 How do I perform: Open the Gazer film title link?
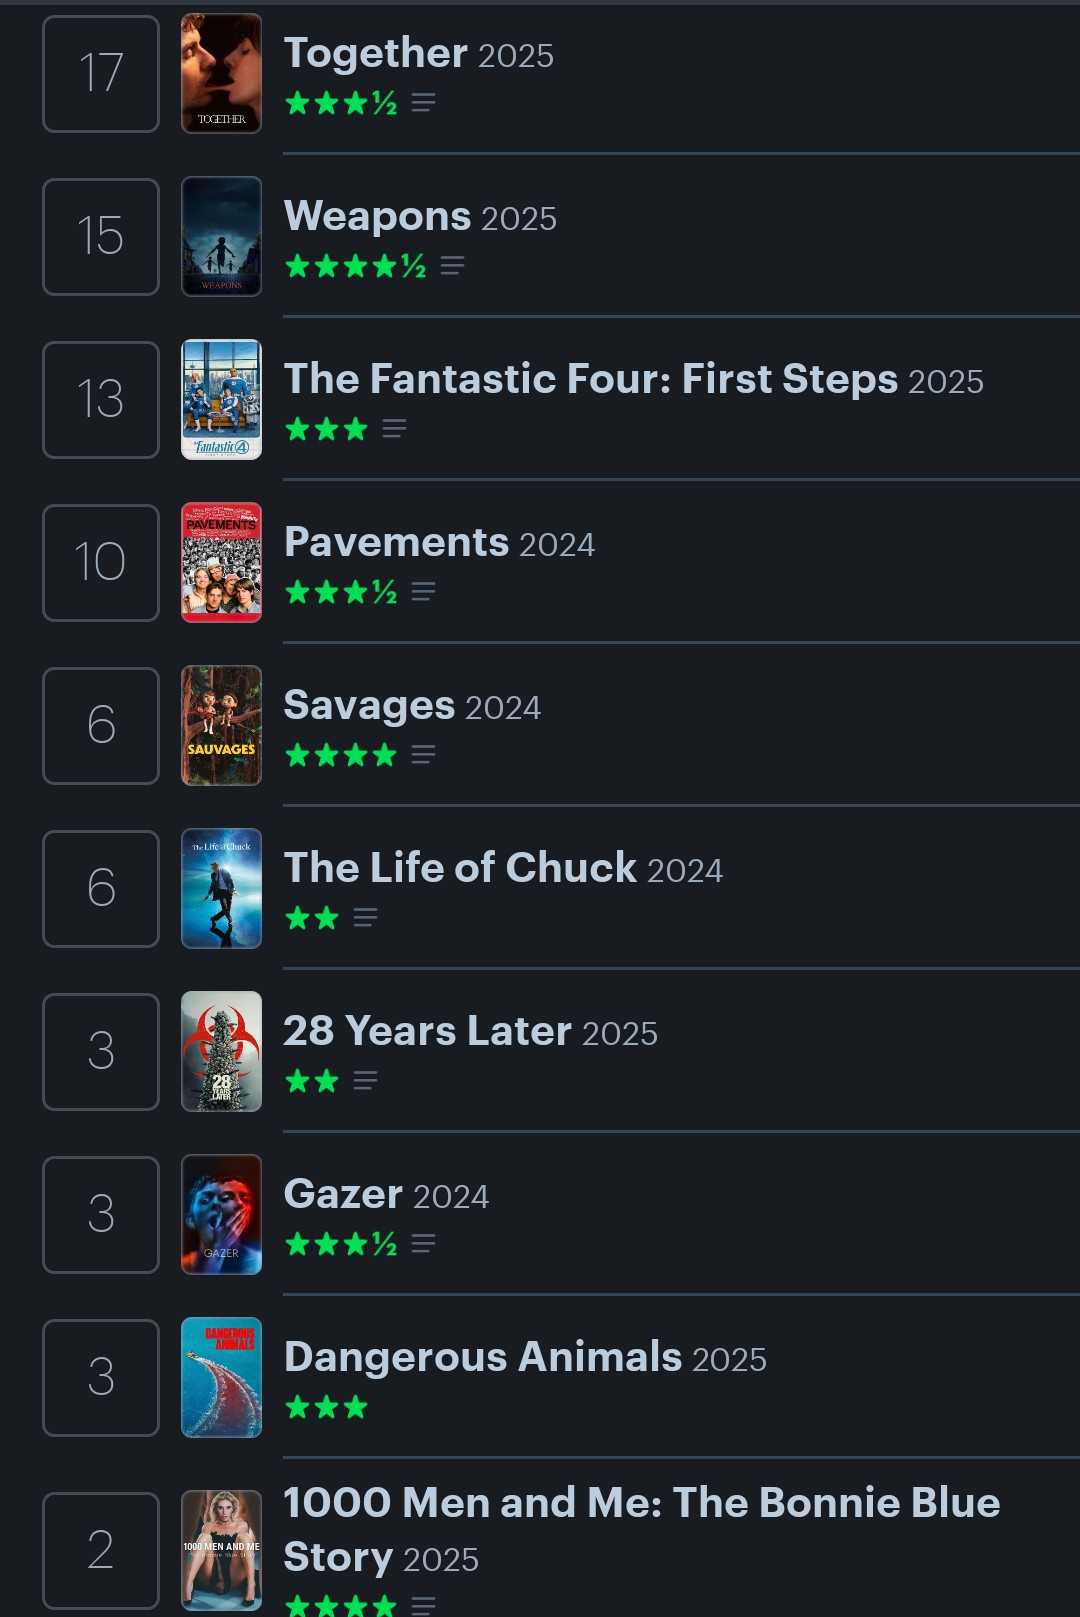[343, 1194]
